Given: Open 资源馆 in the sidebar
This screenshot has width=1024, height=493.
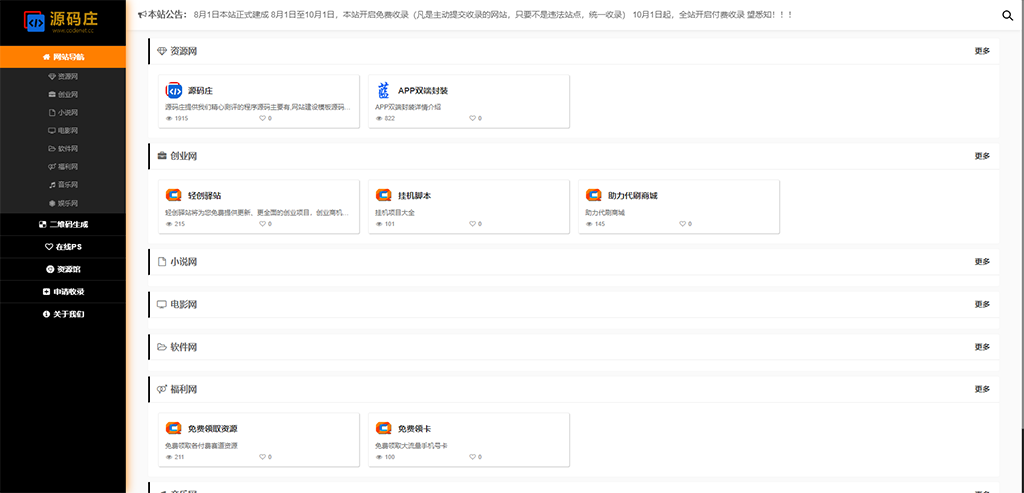Looking at the screenshot, I should 63,269.
